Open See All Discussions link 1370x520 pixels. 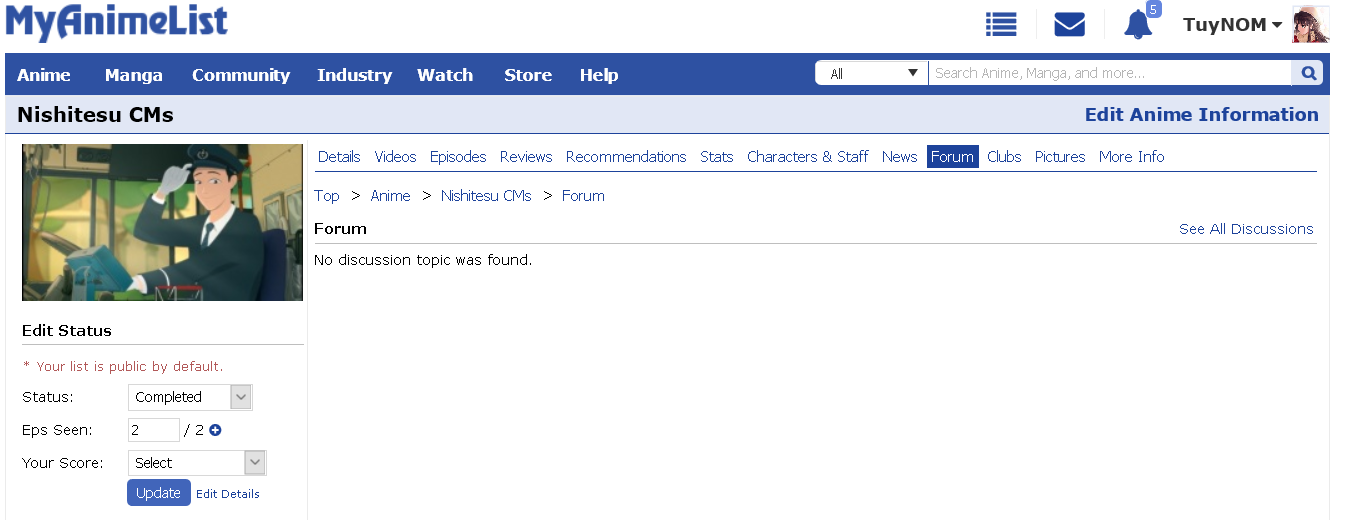(1246, 229)
